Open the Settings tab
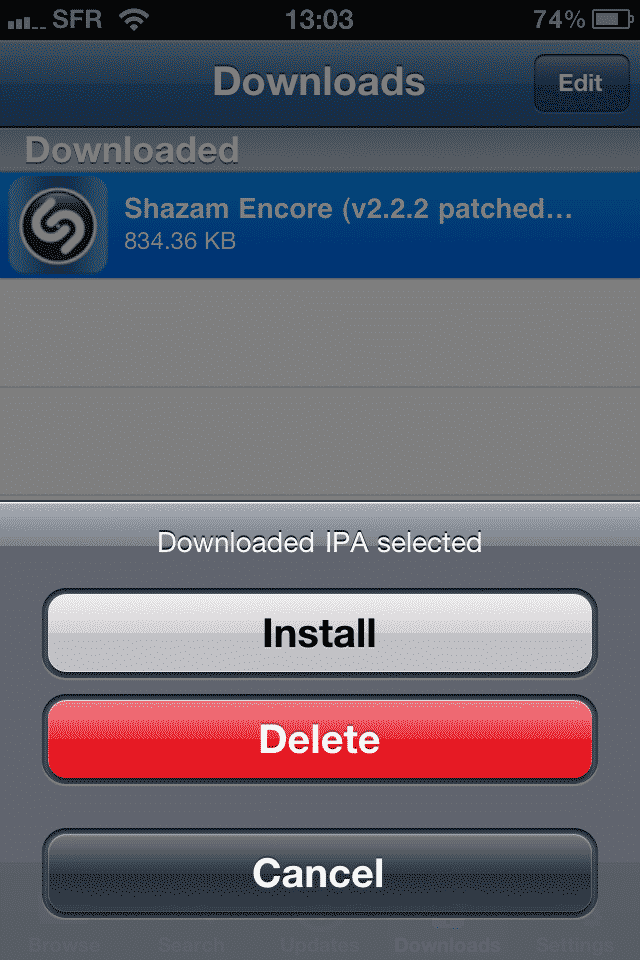640x960 pixels. 574,943
